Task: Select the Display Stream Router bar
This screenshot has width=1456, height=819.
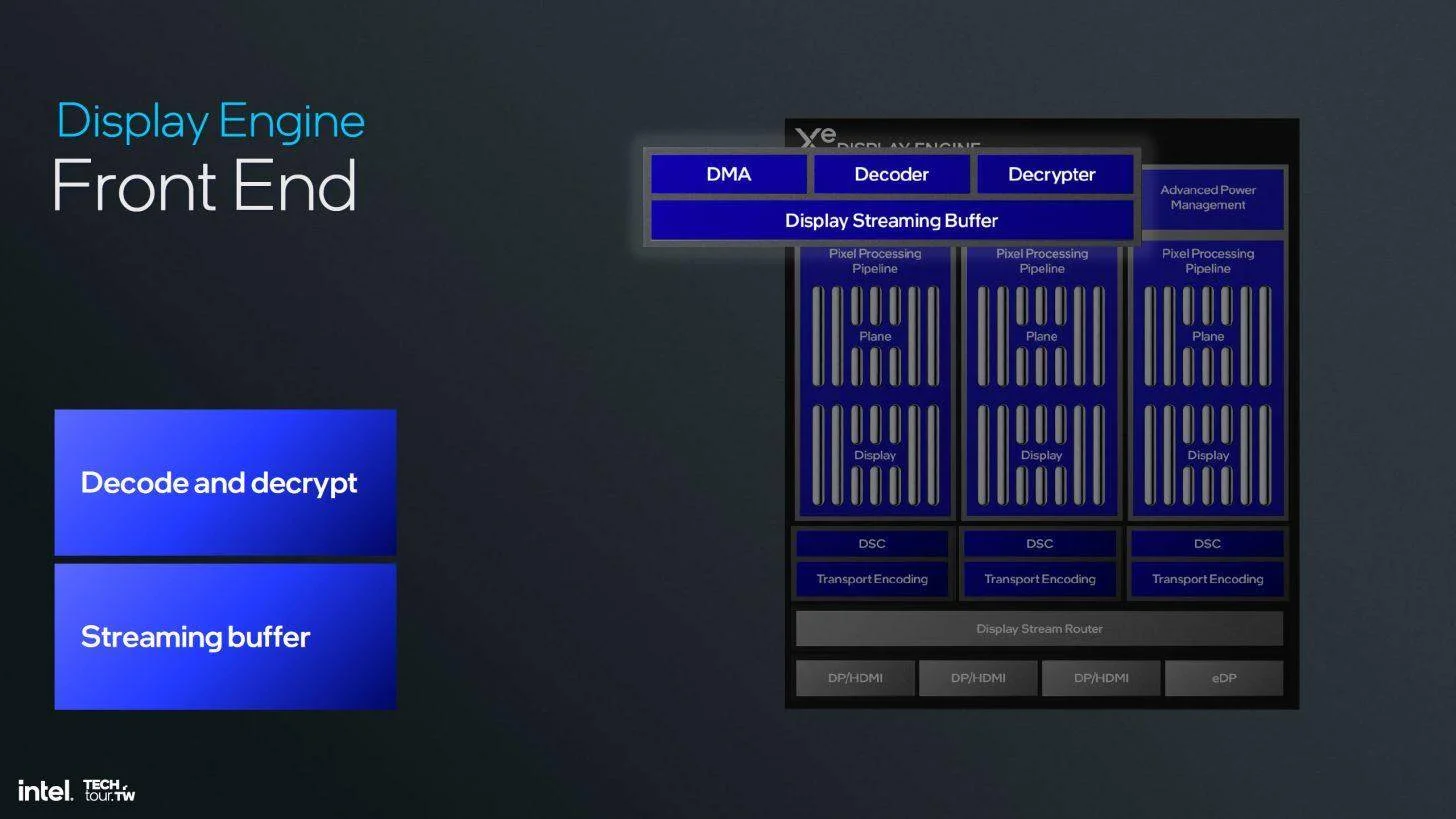Action: pos(1039,629)
